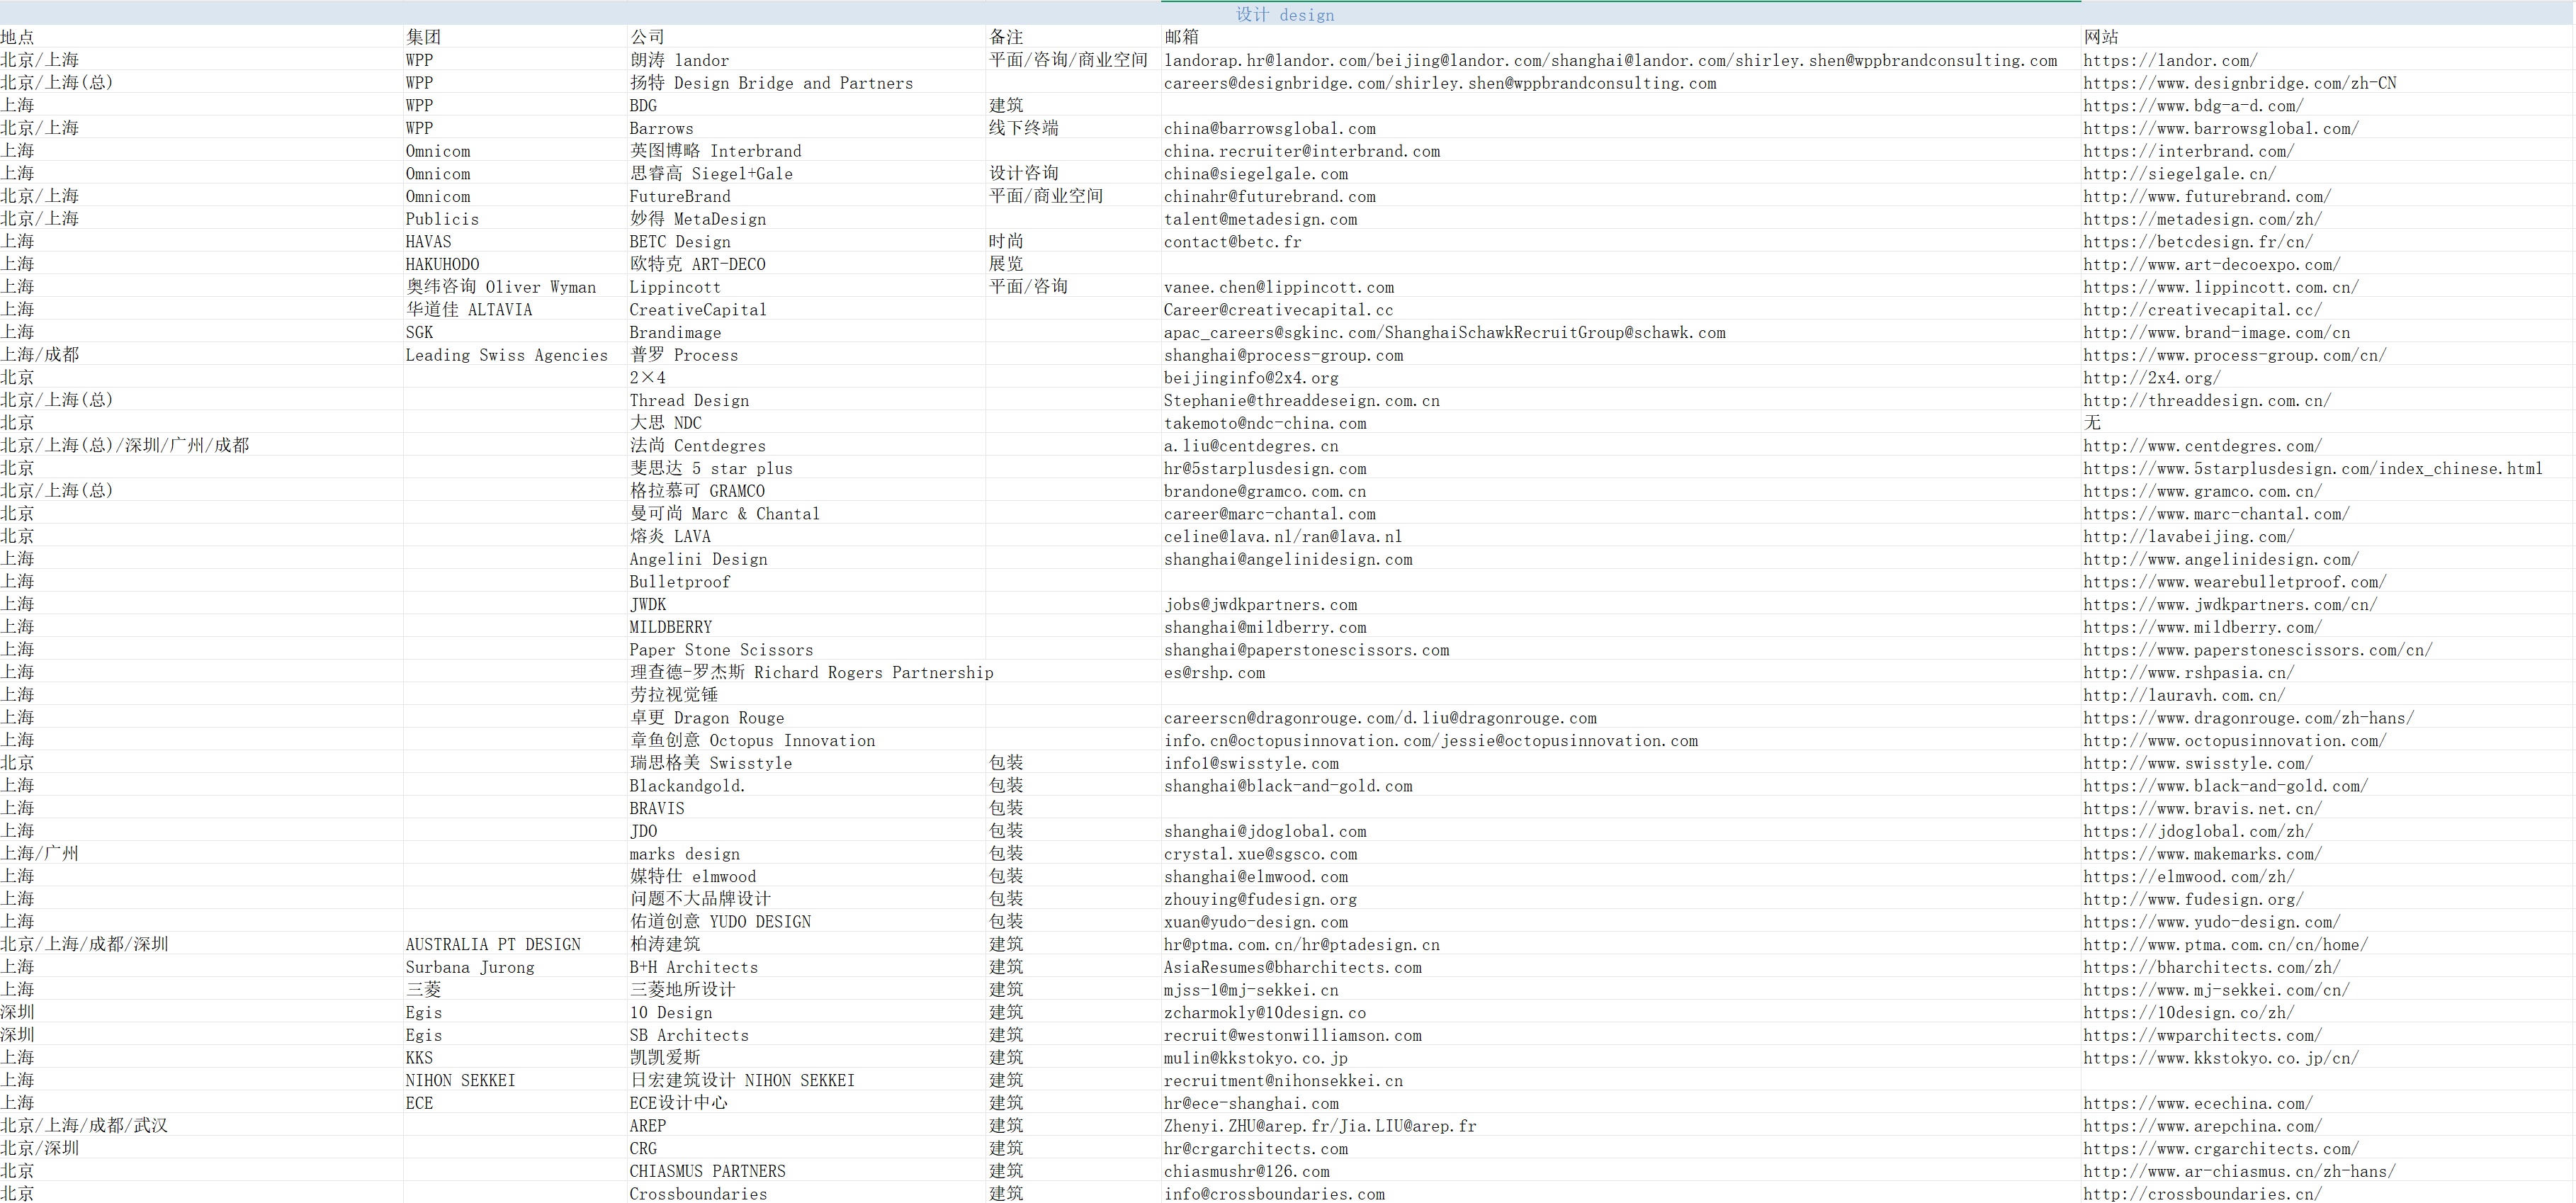Open the designbridge.com/zh-CN website link
Screen dimensions: 2576x1203
2240,83
